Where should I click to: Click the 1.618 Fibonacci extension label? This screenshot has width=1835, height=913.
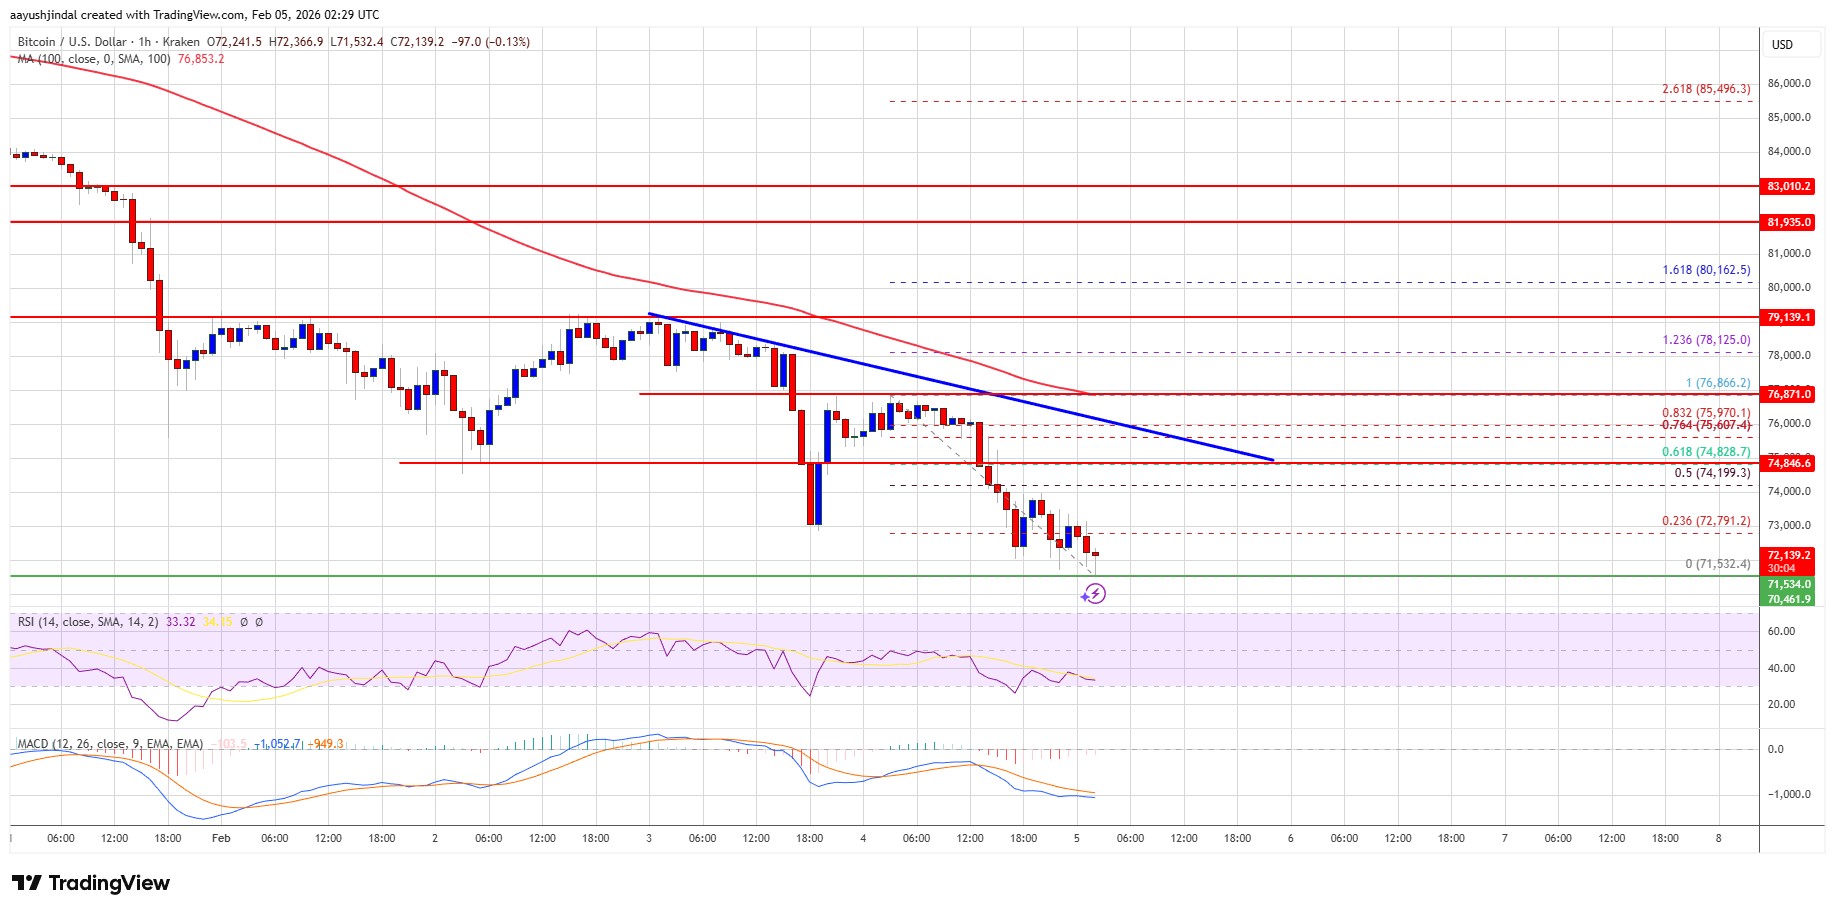(x=1706, y=270)
